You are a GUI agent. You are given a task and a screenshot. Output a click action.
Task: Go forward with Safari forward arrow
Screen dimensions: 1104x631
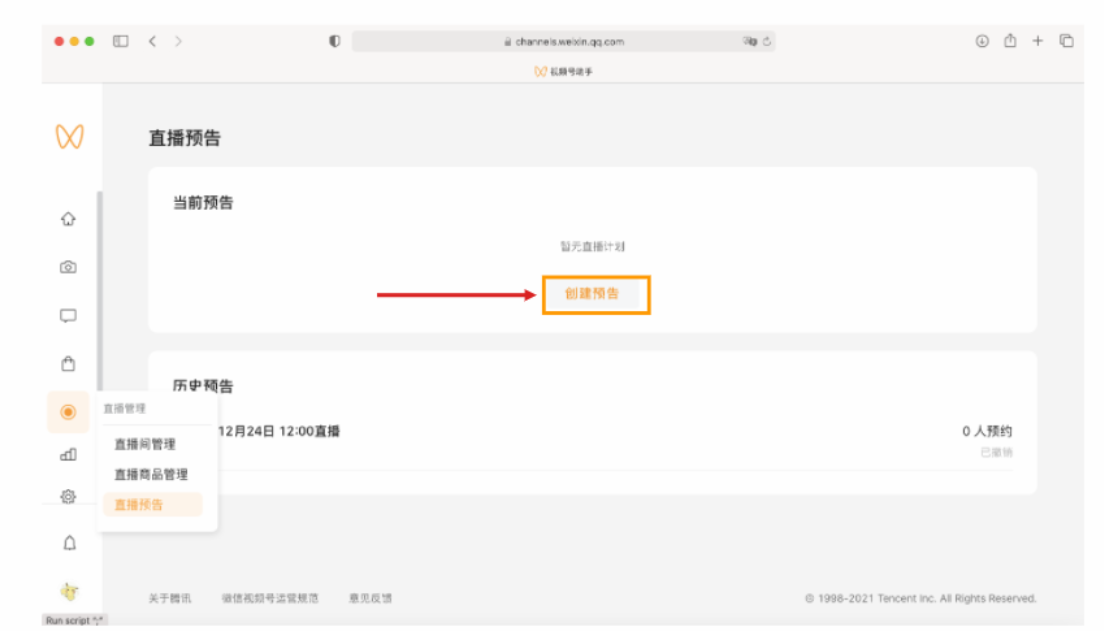178,42
